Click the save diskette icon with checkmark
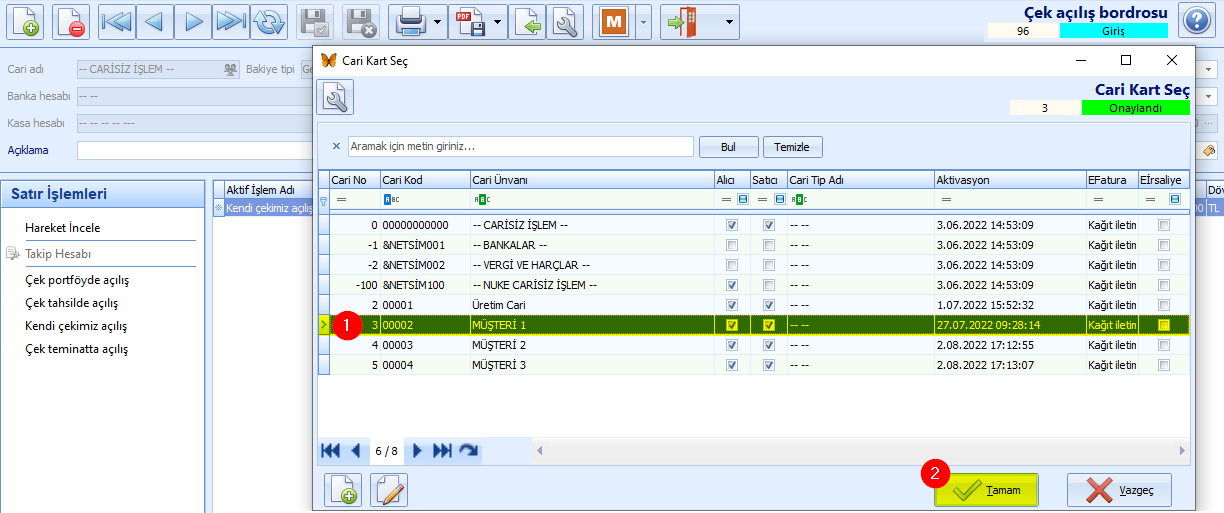The height and width of the screenshot is (513, 1224). [x=316, y=21]
